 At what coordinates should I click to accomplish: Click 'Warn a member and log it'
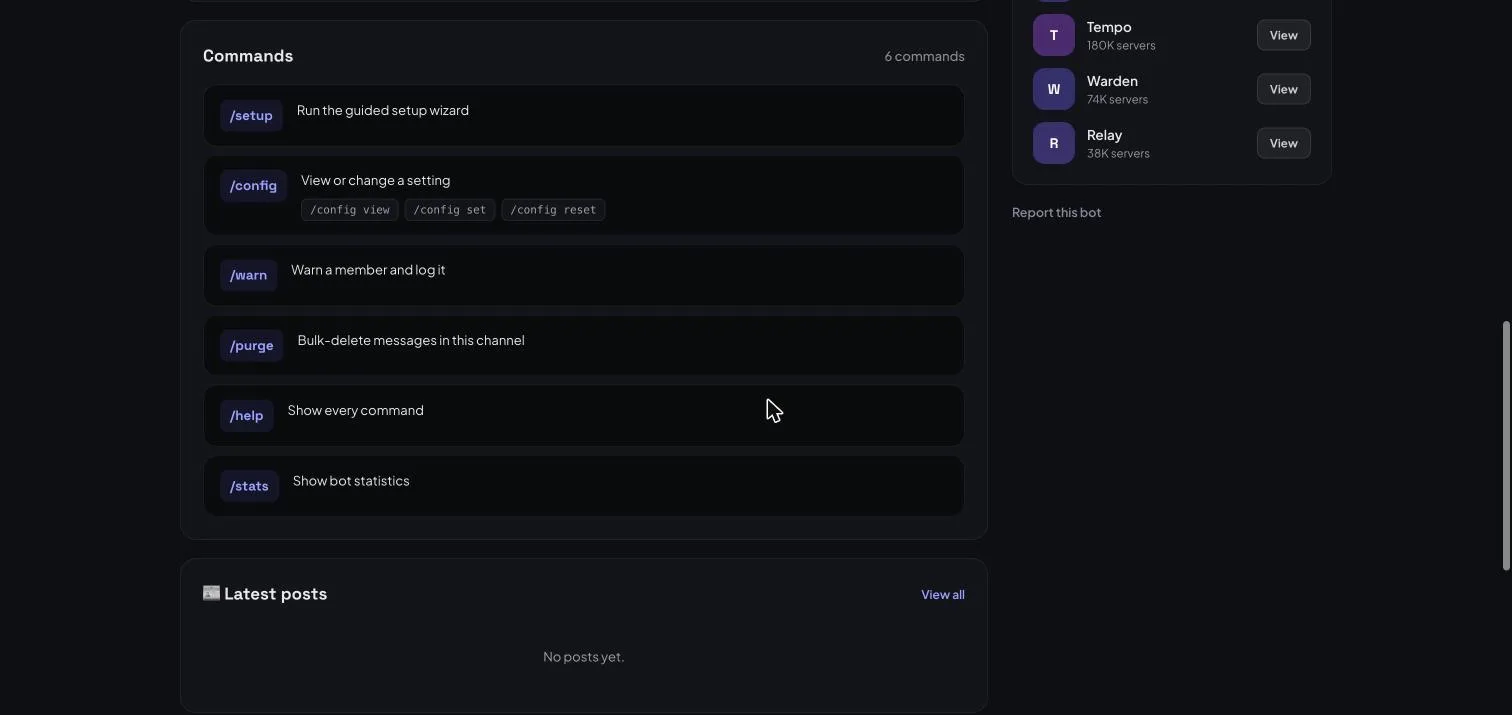pyautogui.click(x=368, y=270)
